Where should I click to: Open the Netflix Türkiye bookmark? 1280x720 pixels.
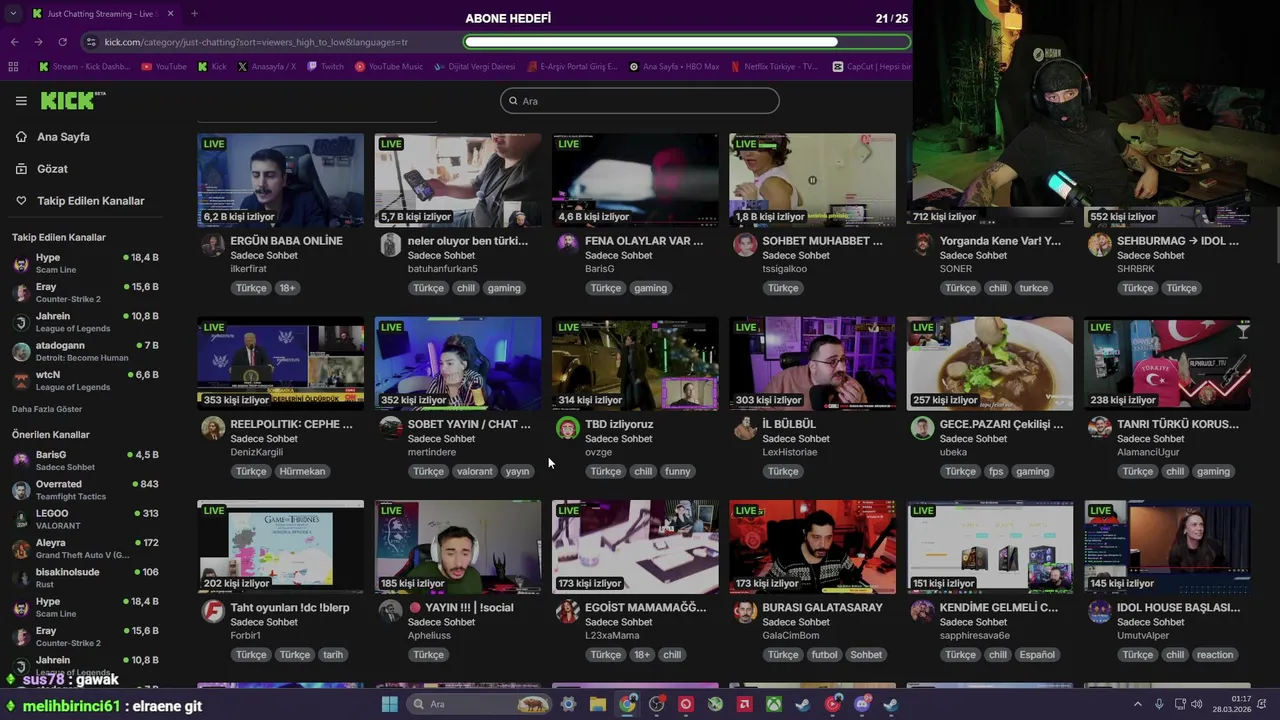click(774, 67)
